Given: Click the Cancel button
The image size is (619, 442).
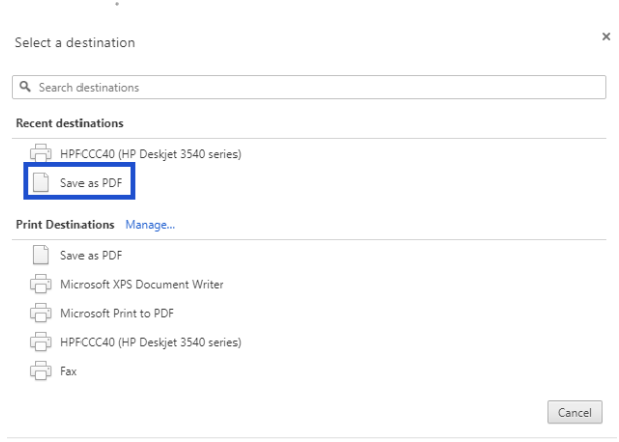Looking at the screenshot, I should pos(575,412).
